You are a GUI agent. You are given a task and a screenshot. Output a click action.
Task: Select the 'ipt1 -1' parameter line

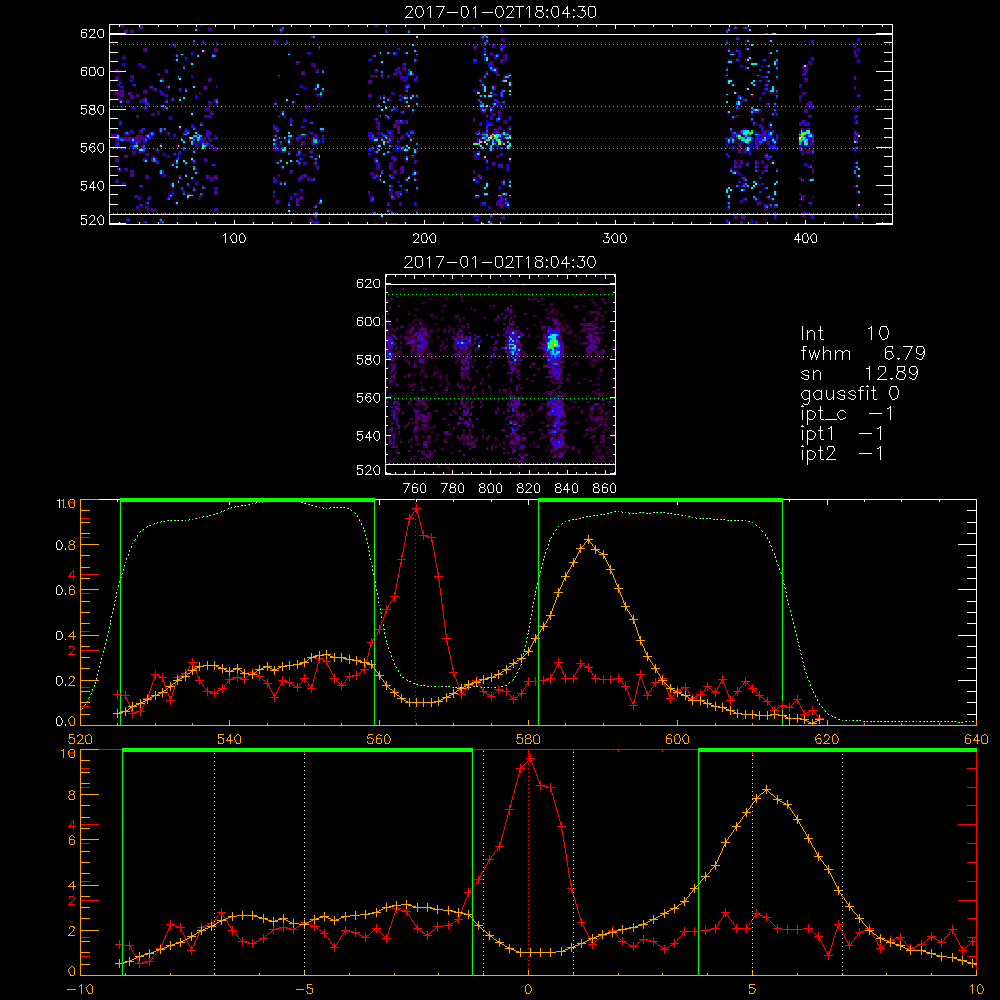point(842,434)
